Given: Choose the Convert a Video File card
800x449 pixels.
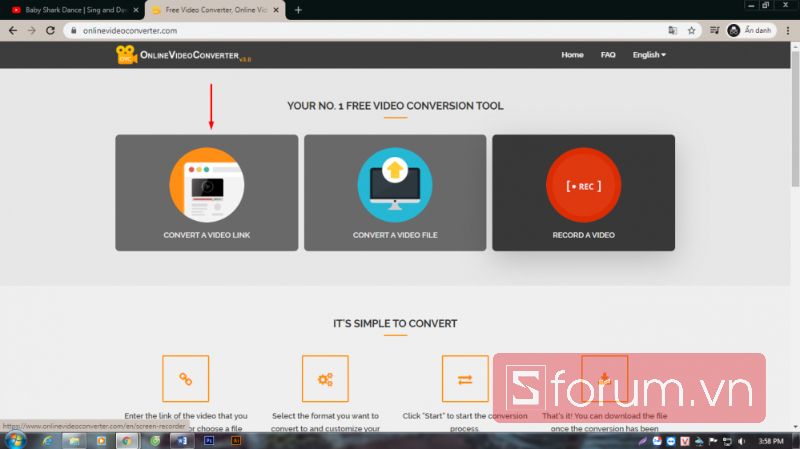Looking at the screenshot, I should 395,192.
